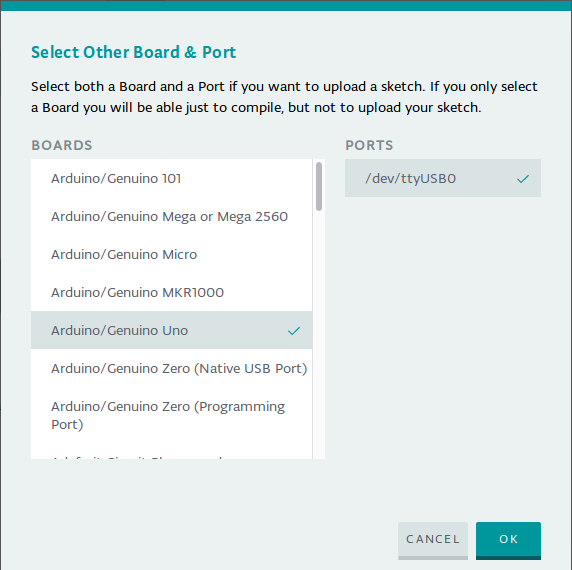Click the checkmark next to Arduino/Genuino Uno

coord(294,331)
